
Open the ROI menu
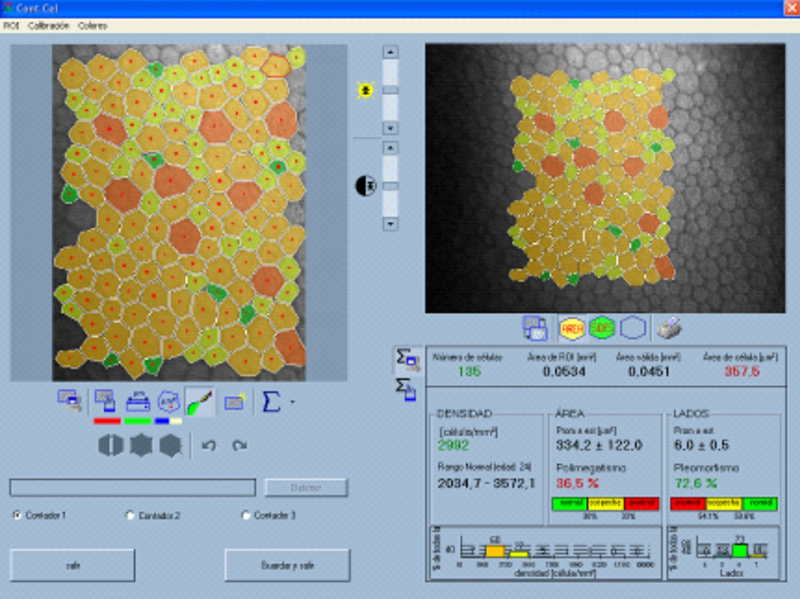pos(11,25)
